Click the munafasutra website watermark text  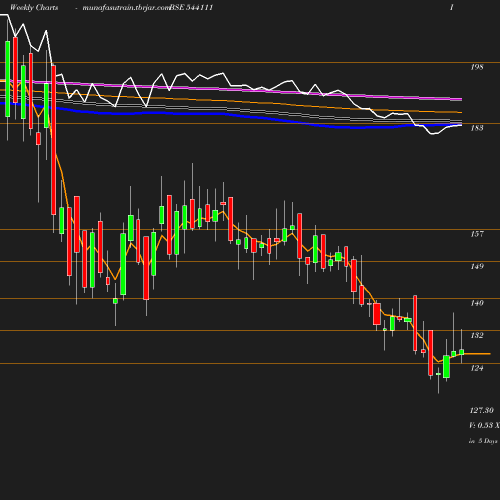tap(126, 8)
